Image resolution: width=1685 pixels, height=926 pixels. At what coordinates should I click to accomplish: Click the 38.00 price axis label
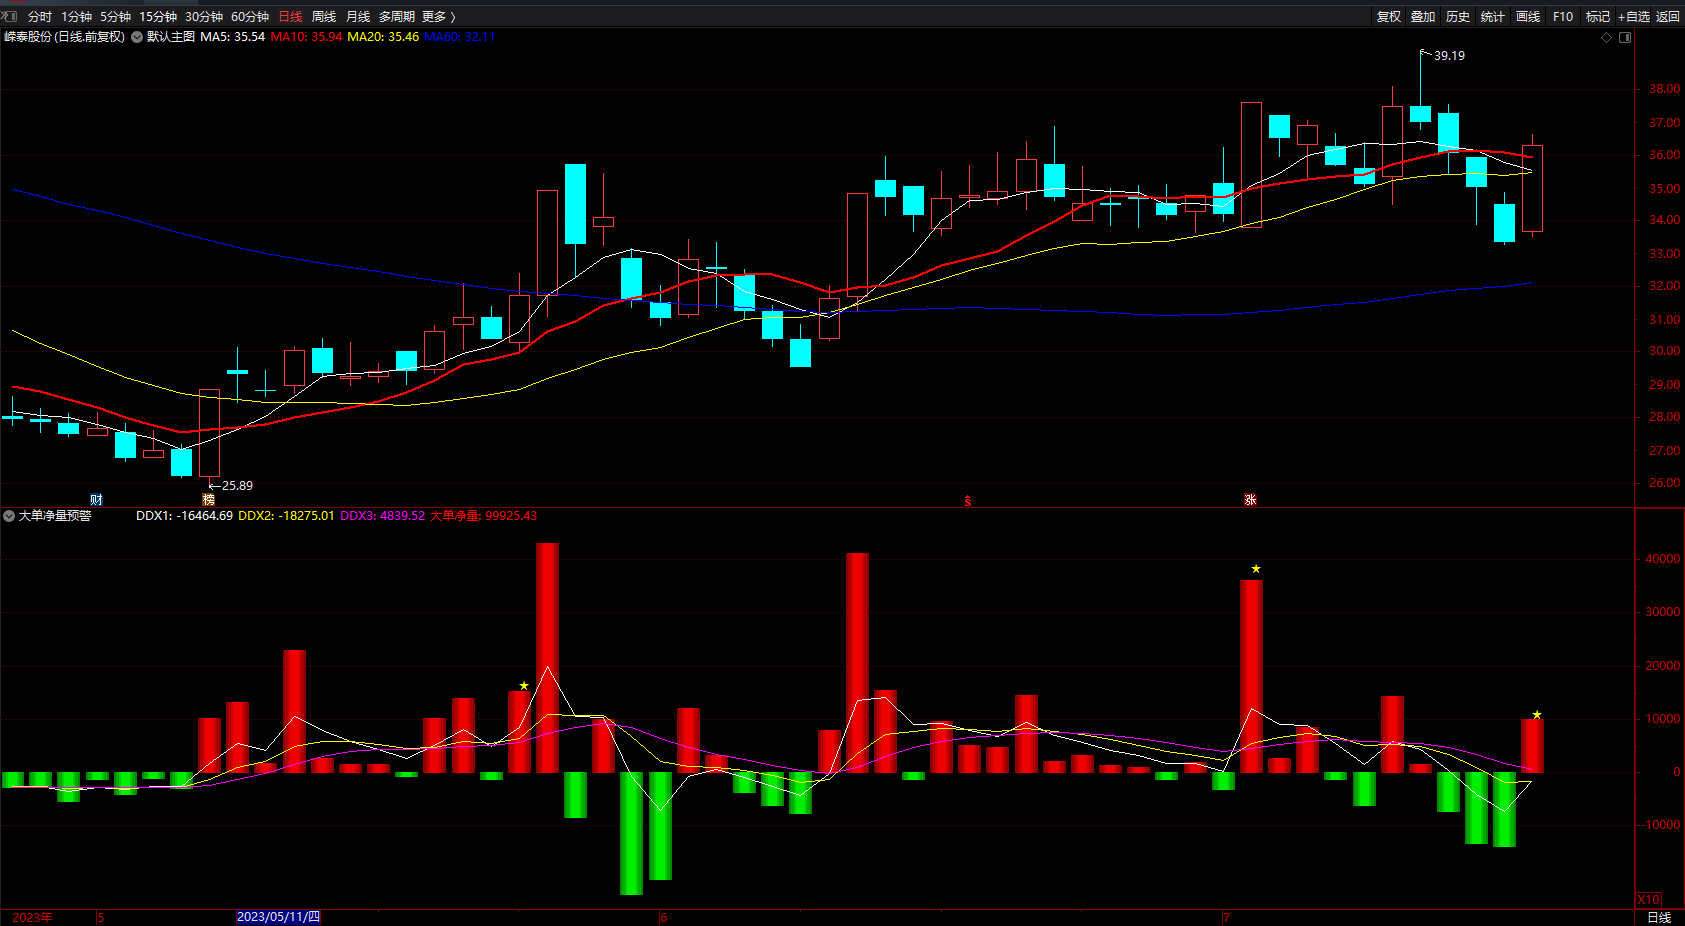(1664, 89)
